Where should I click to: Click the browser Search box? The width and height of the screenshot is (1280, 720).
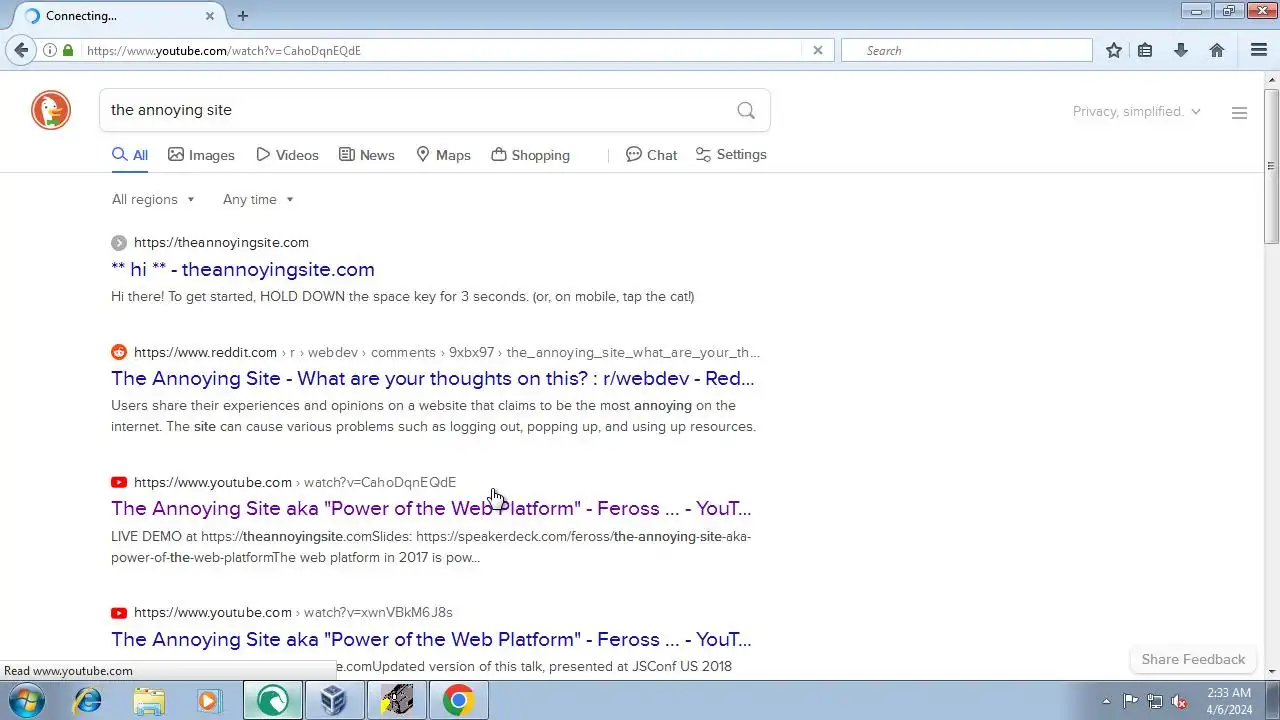967,50
